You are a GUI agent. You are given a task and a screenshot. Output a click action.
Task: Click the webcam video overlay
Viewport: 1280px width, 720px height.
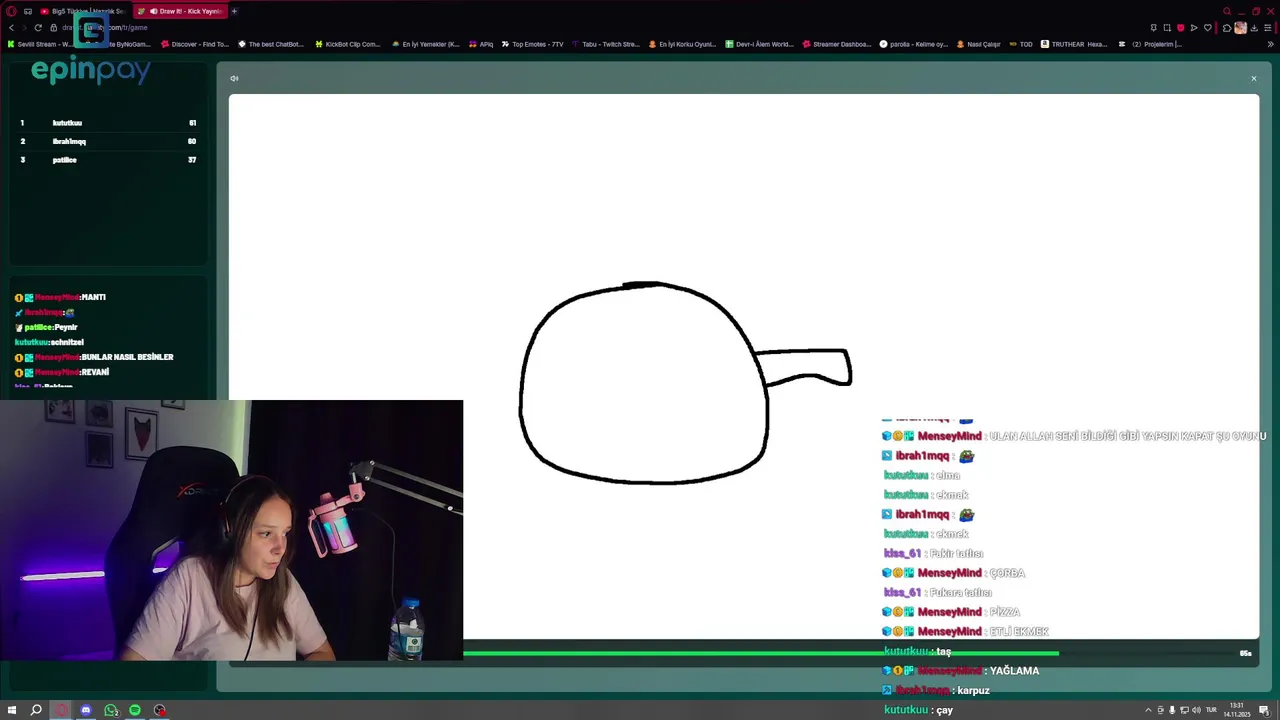(x=231, y=530)
